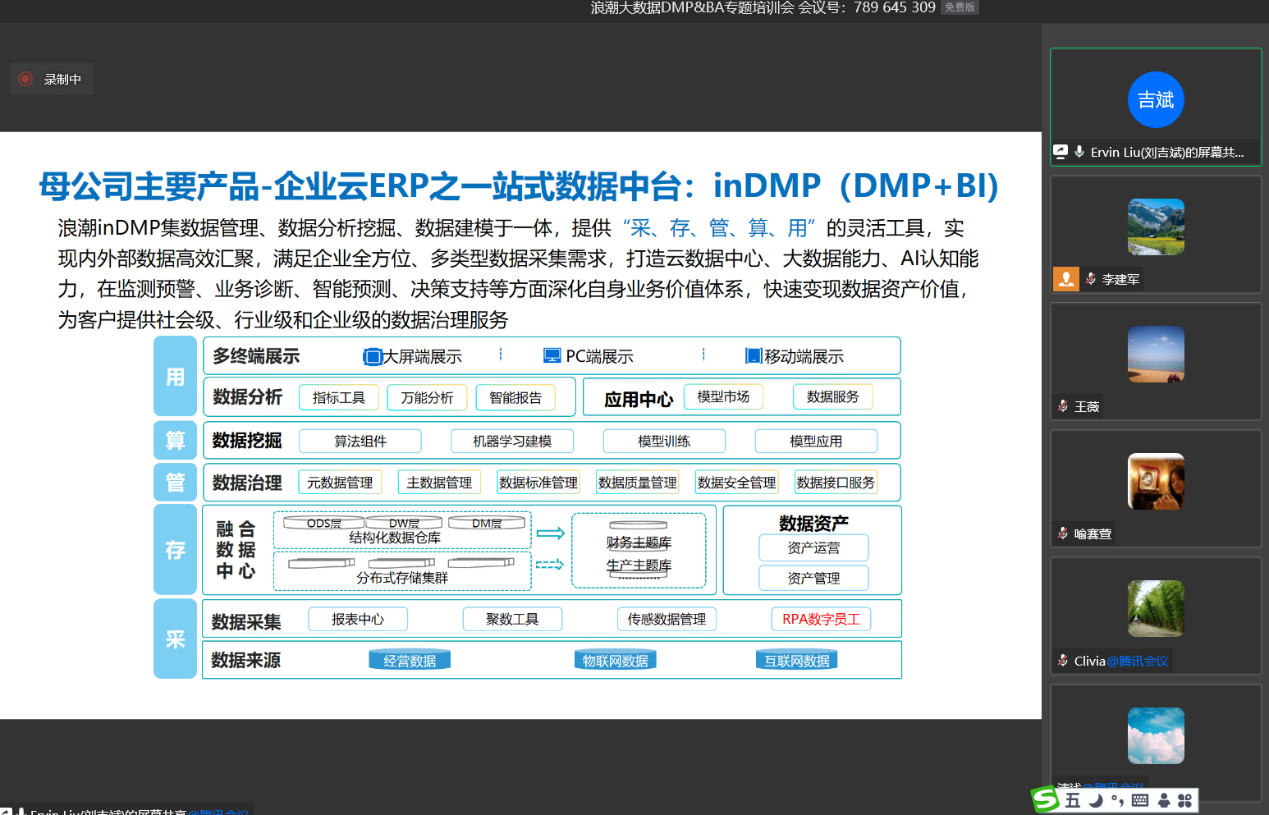Toggle Sogou Wubi input mode (五)
The height and width of the screenshot is (815, 1269).
click(1072, 800)
